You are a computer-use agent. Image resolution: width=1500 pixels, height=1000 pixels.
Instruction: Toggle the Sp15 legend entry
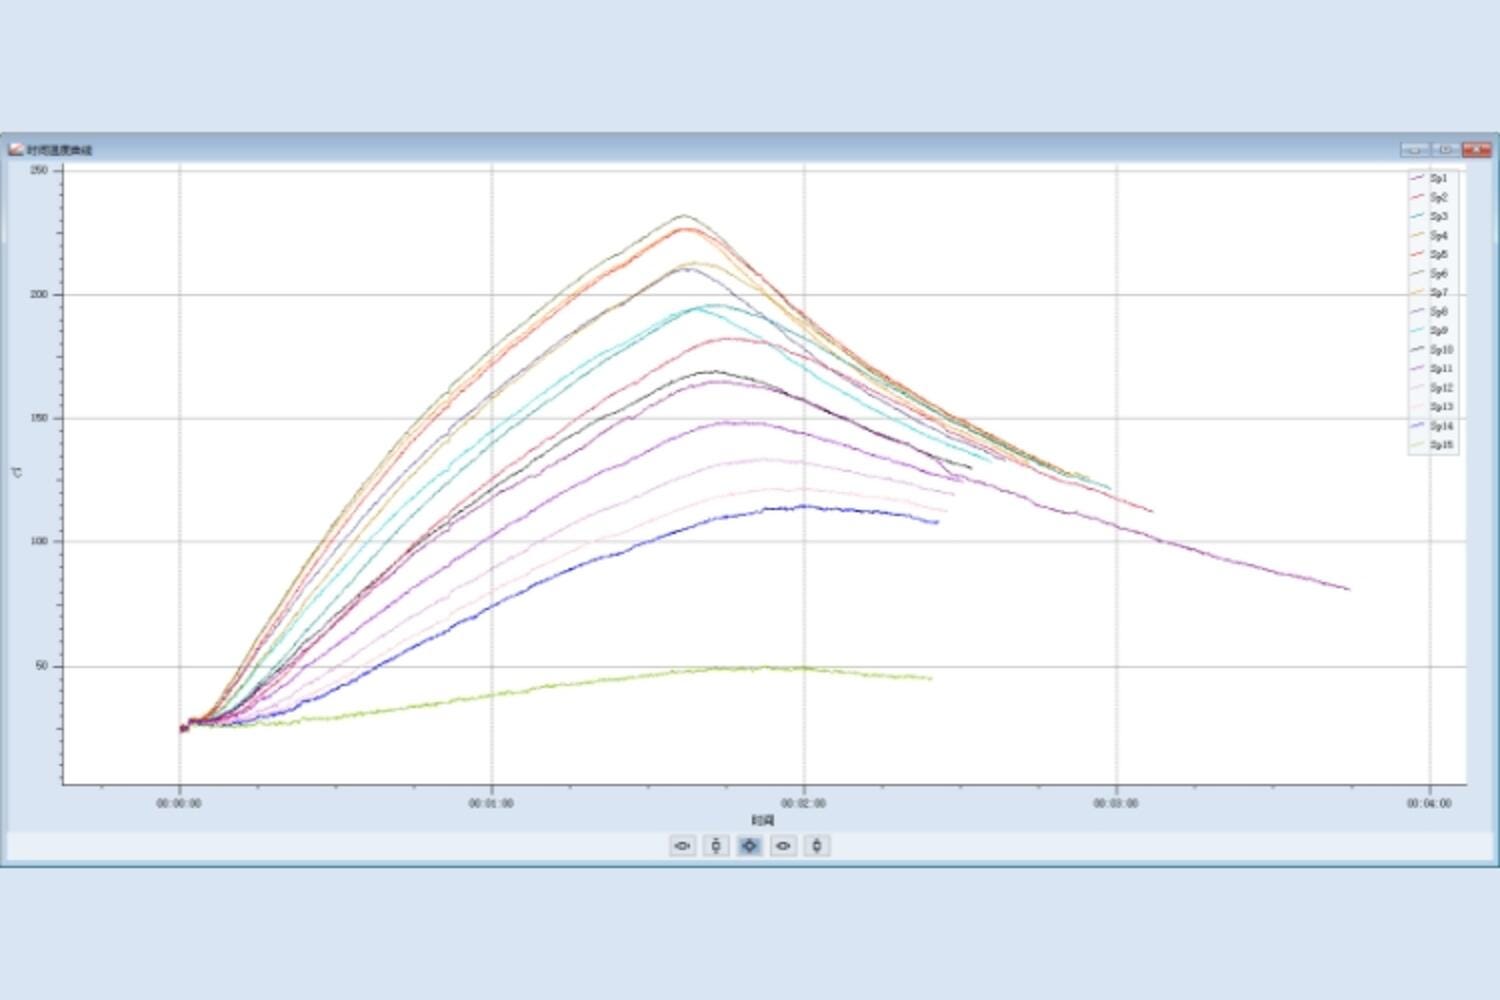pos(1440,445)
